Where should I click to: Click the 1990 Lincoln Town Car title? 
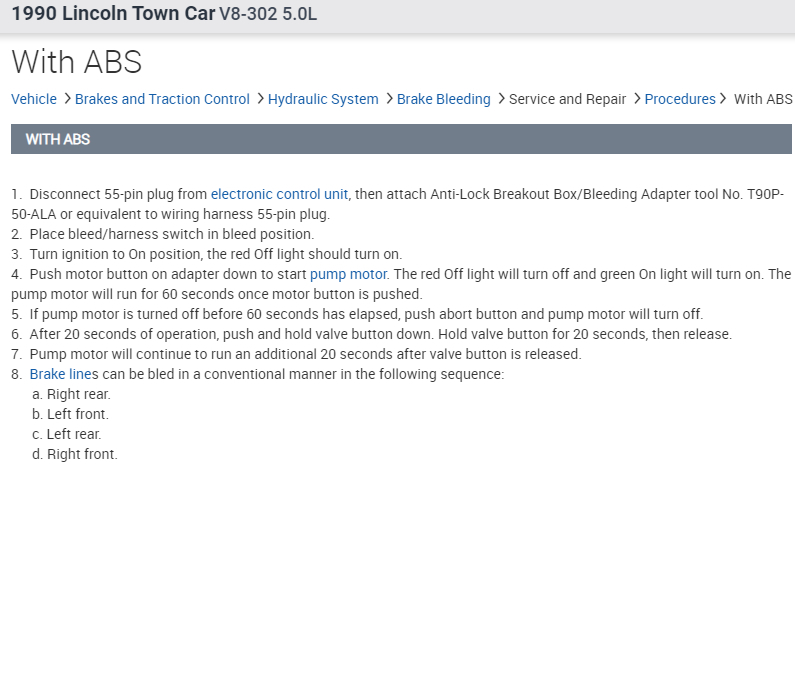tap(113, 15)
